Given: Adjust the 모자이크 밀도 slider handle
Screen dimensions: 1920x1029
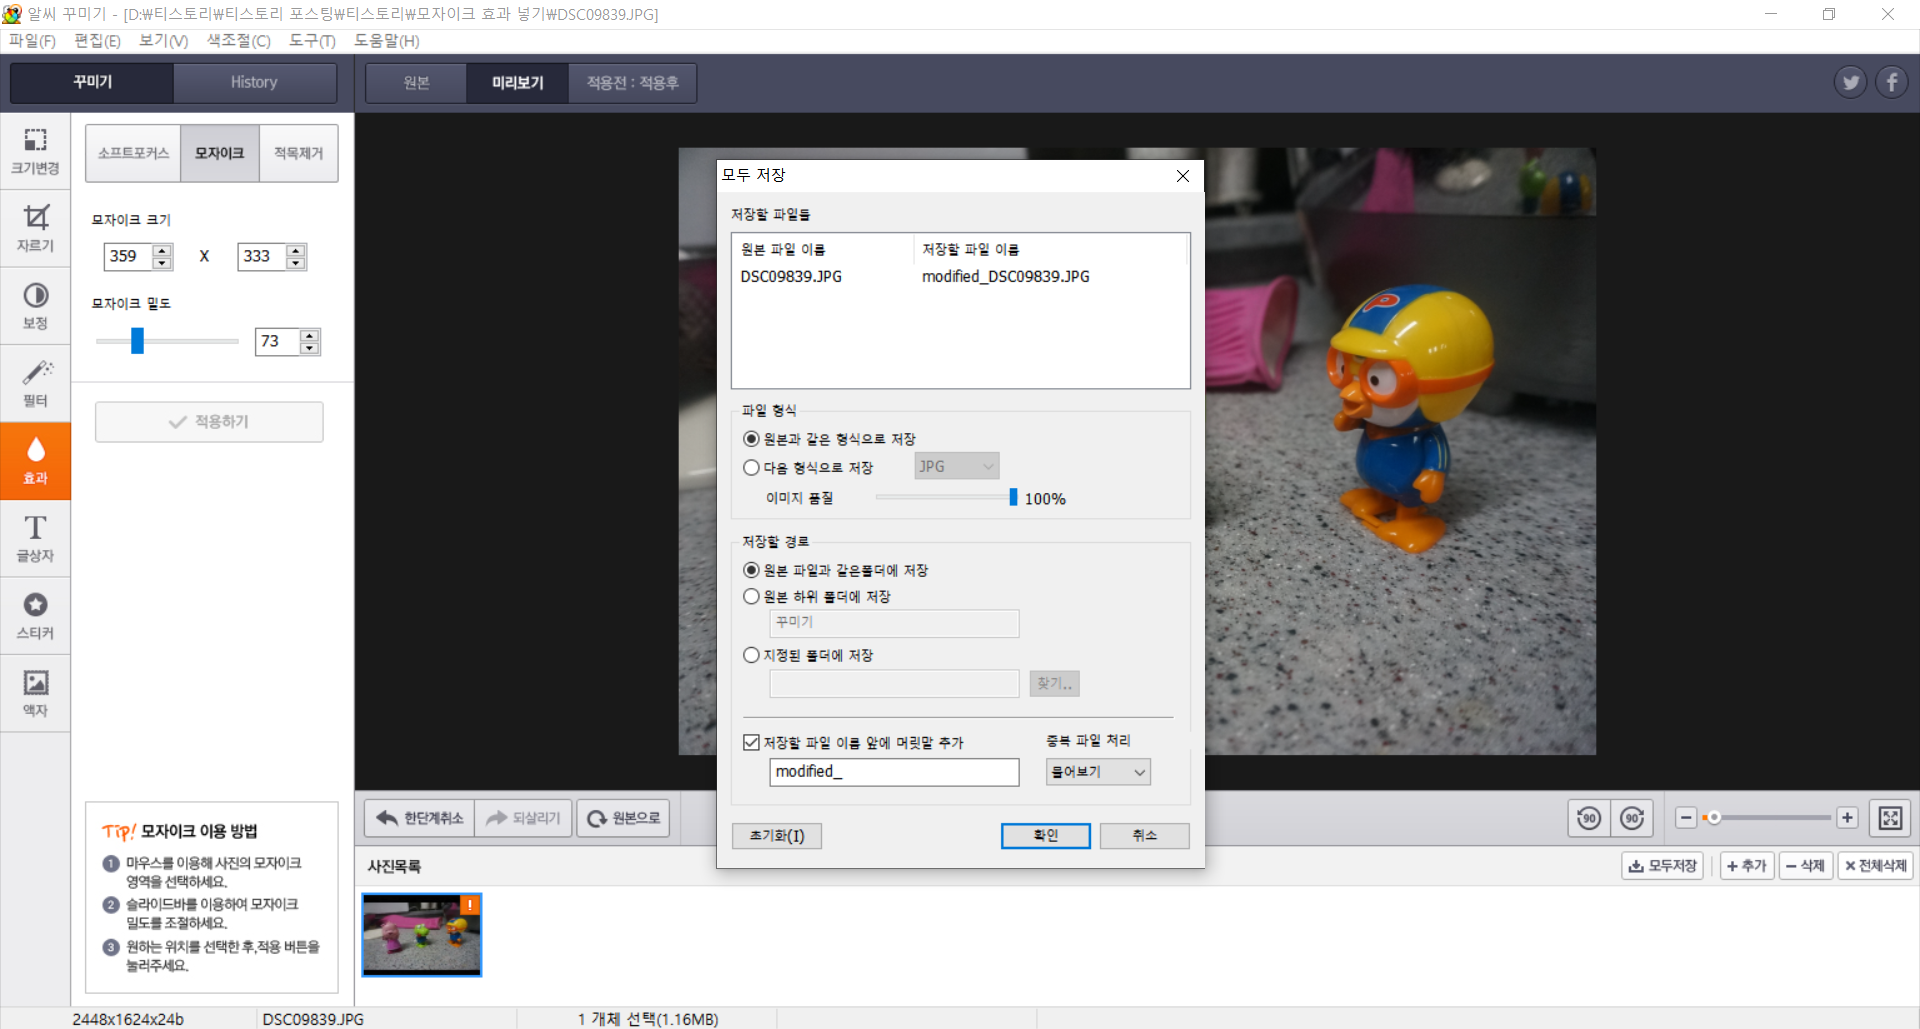Looking at the screenshot, I should tap(137, 341).
